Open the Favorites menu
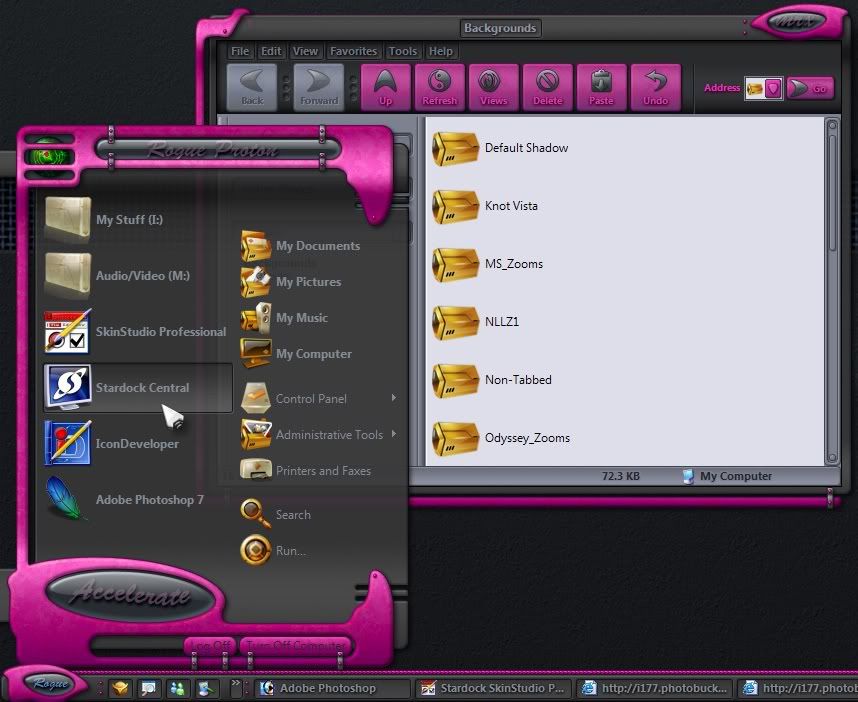Viewport: 858px width, 702px height. pos(353,51)
